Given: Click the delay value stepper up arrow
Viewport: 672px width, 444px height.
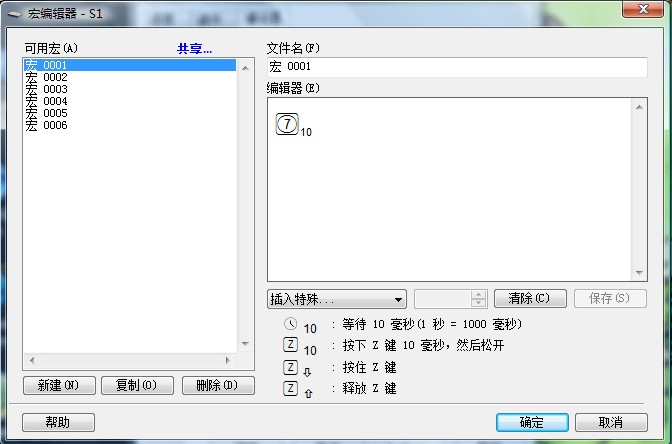Looking at the screenshot, I should click(478, 295).
